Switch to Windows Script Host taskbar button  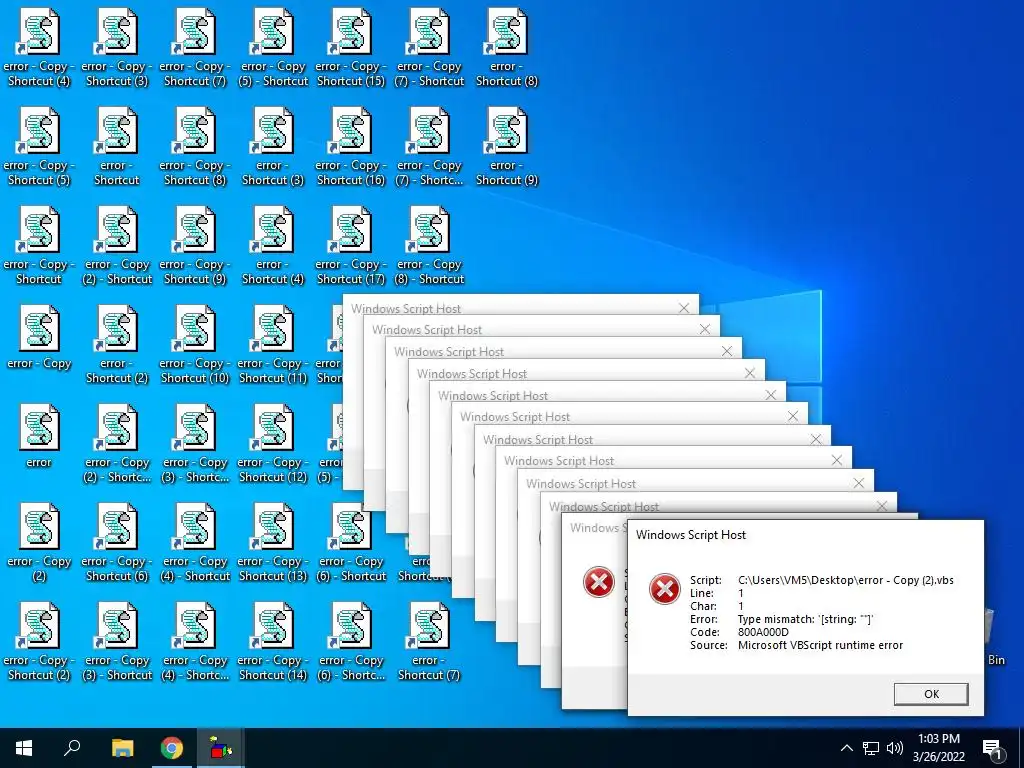coord(221,748)
